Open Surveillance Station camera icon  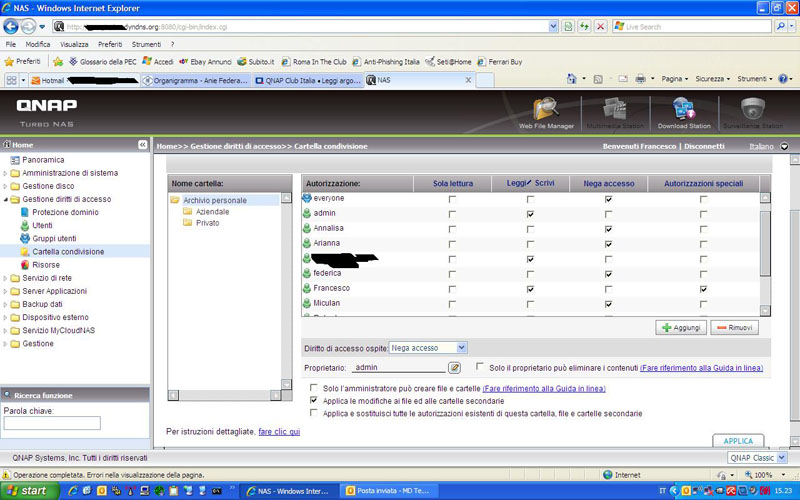coord(752,112)
